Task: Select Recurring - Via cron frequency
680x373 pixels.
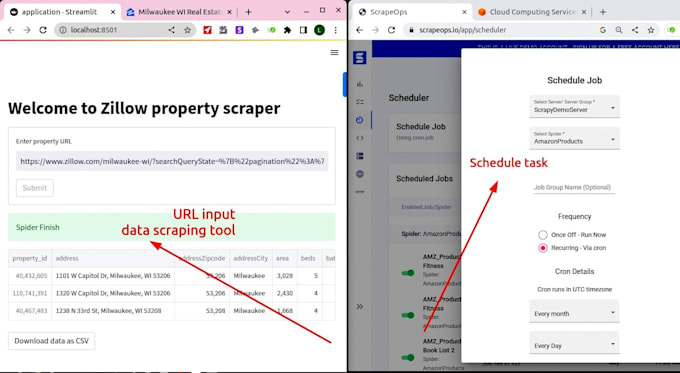Action: click(543, 248)
